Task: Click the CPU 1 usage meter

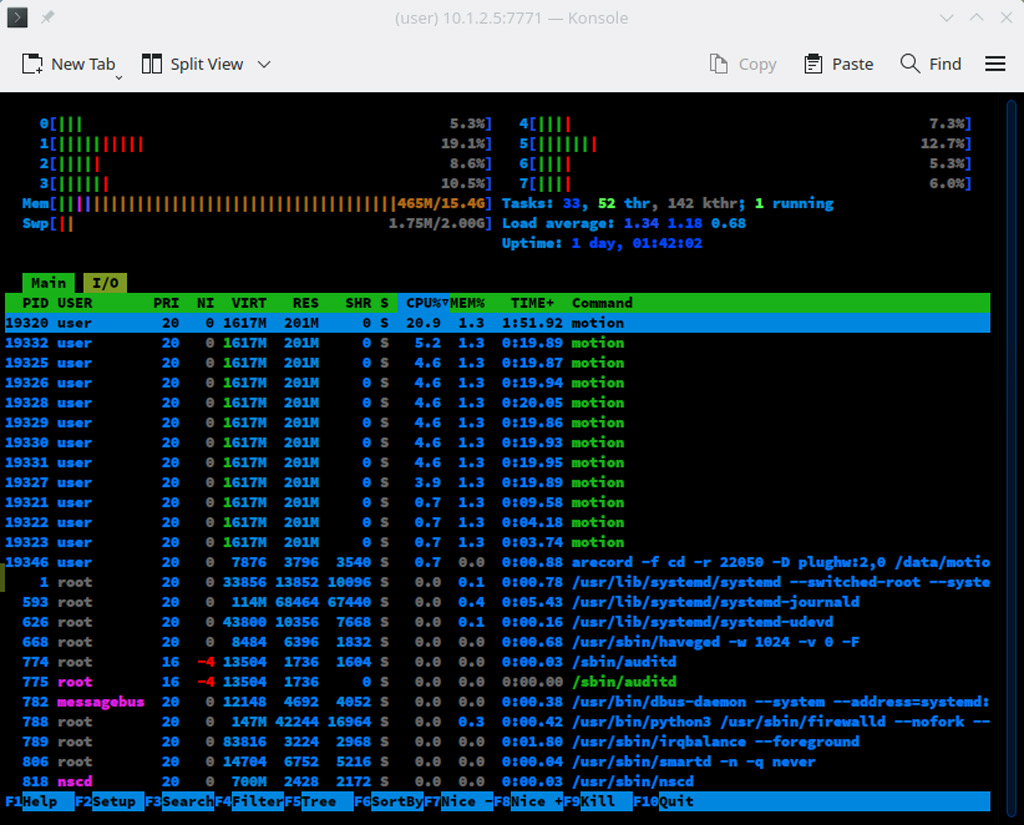Action: point(266,144)
